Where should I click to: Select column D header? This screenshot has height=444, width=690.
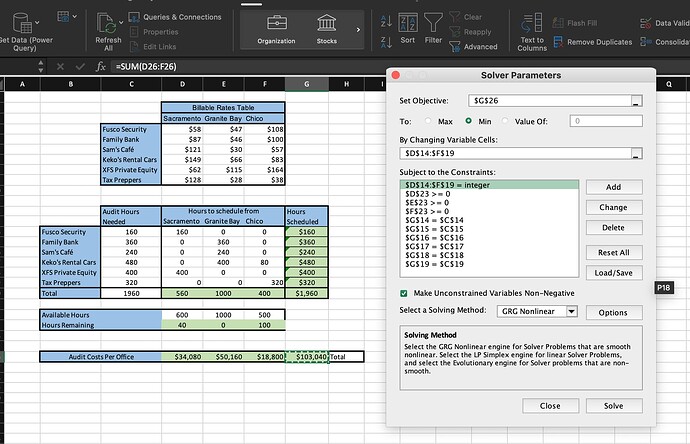pos(182,84)
